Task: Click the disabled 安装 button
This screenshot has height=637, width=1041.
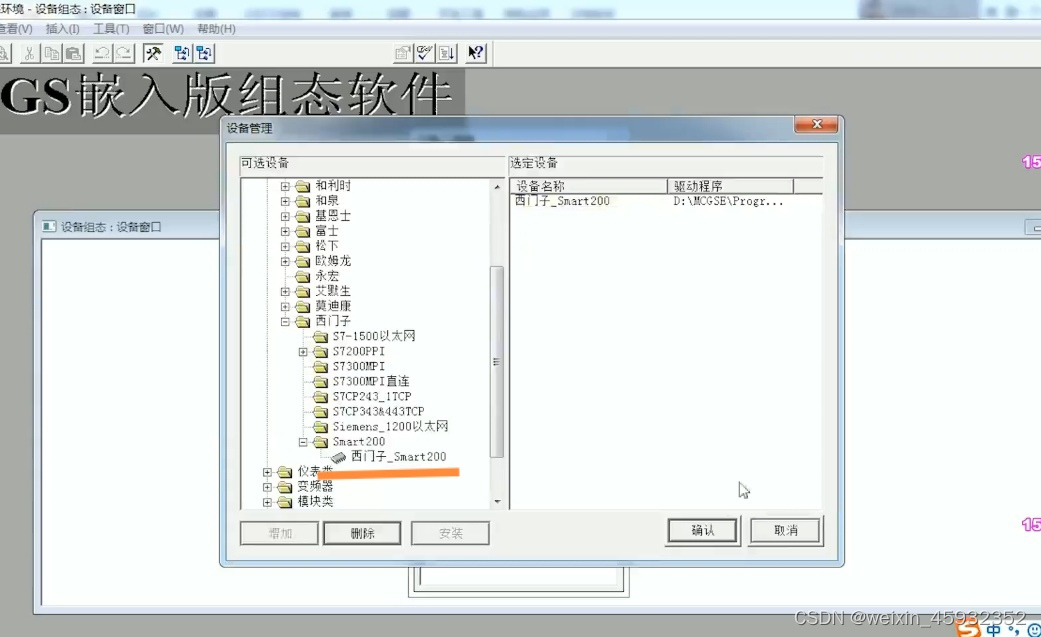Action: click(x=450, y=533)
